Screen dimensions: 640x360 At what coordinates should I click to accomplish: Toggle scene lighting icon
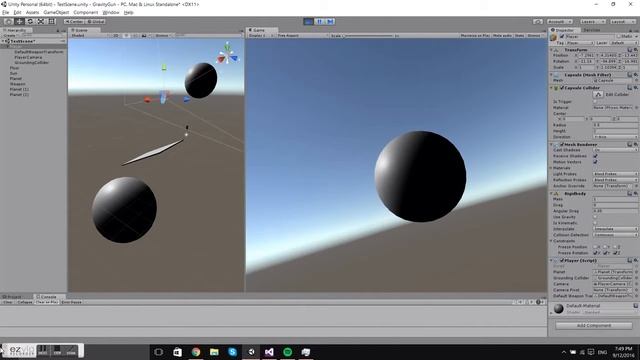127,36
